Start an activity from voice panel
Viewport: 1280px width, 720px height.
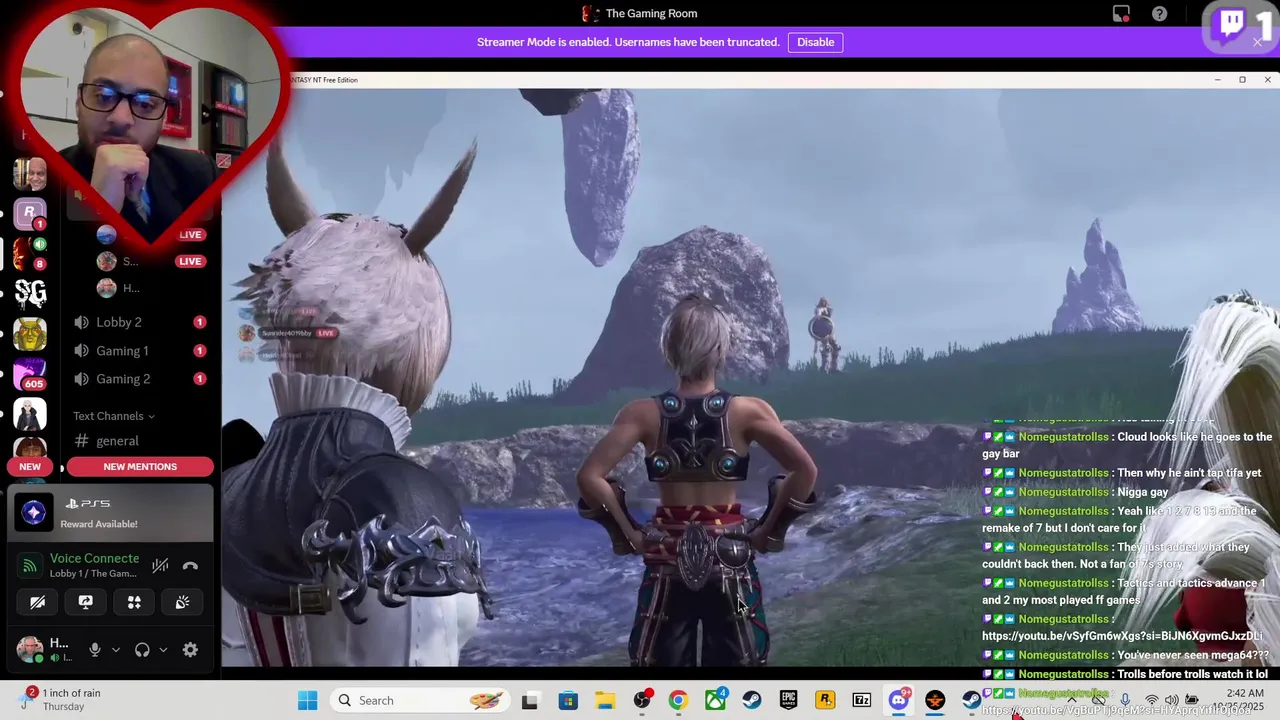click(x=134, y=602)
